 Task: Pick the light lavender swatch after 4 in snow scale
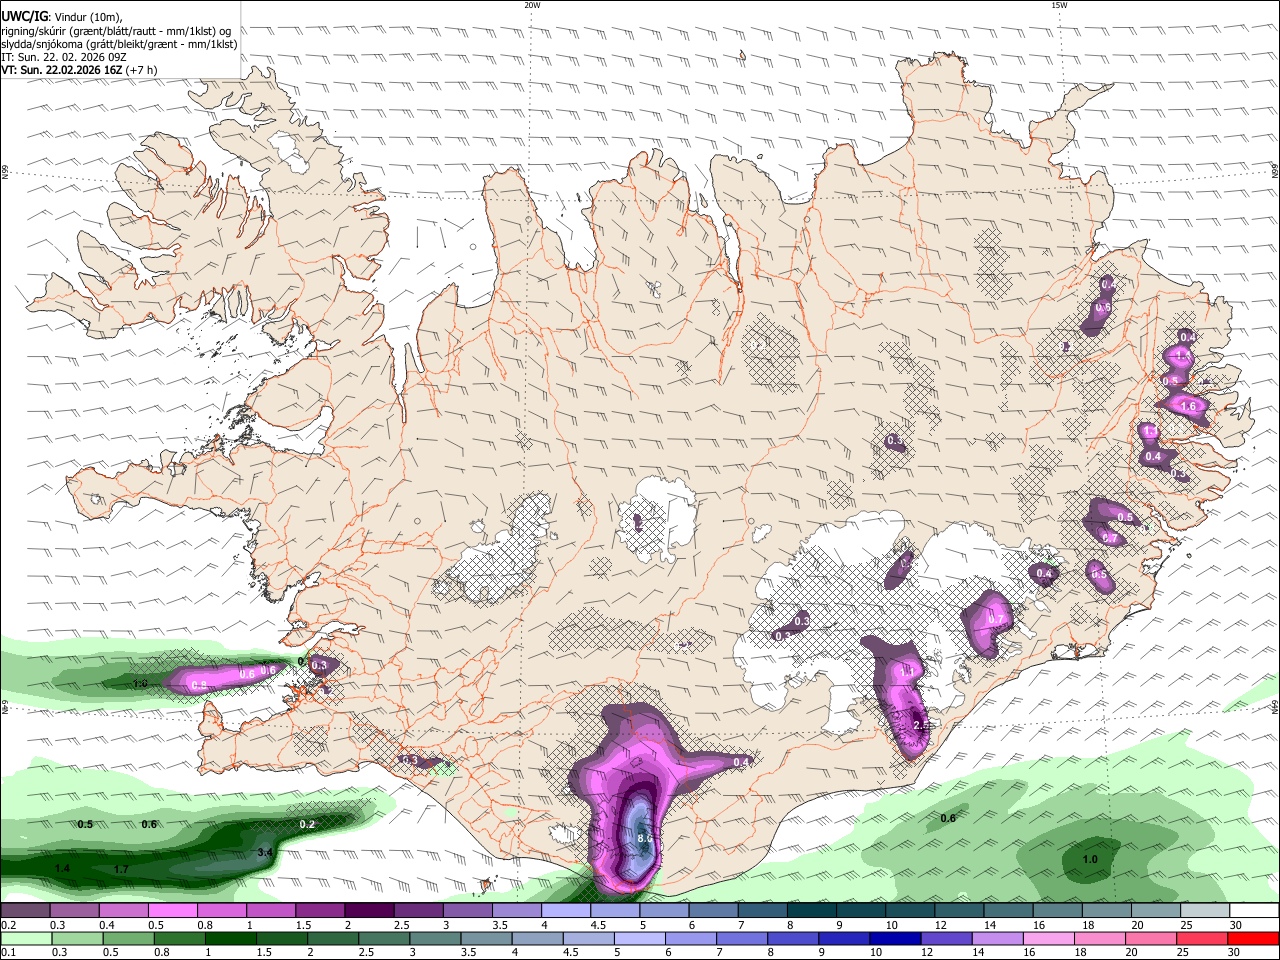[565, 911]
